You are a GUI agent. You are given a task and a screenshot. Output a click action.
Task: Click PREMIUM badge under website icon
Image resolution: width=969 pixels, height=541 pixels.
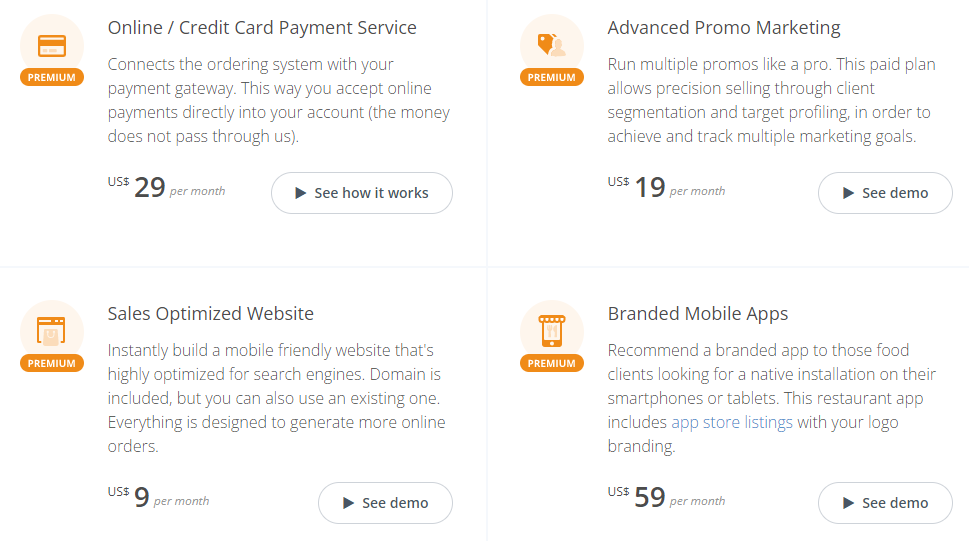click(x=52, y=363)
